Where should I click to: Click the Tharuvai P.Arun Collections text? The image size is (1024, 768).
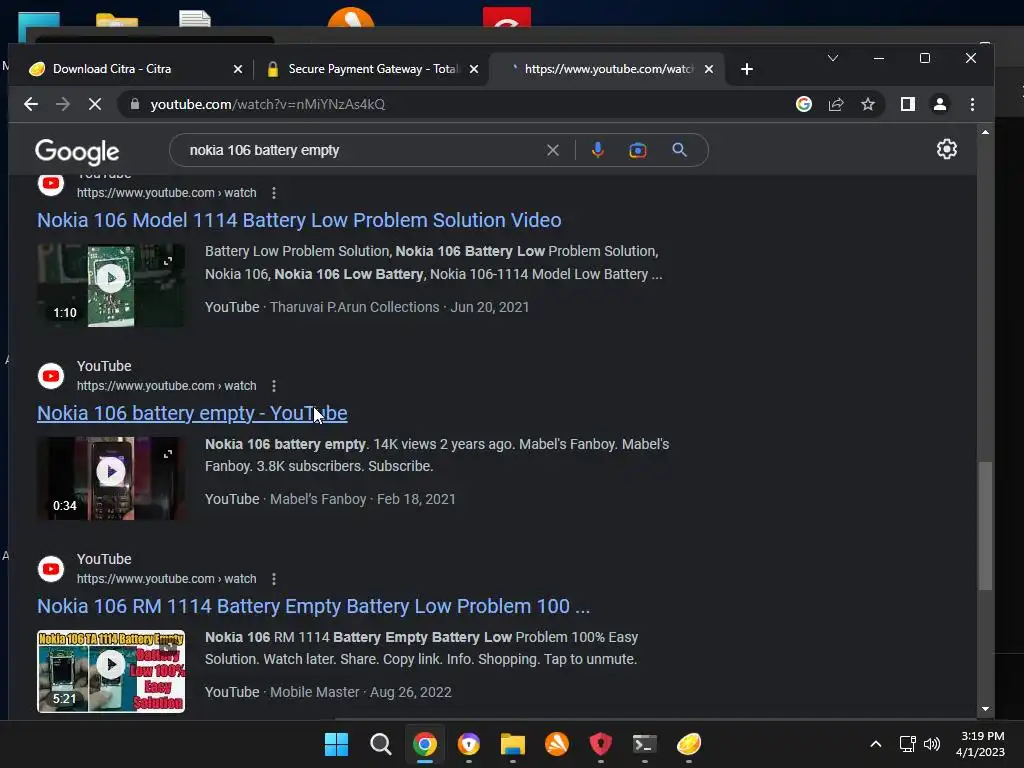pyautogui.click(x=355, y=308)
